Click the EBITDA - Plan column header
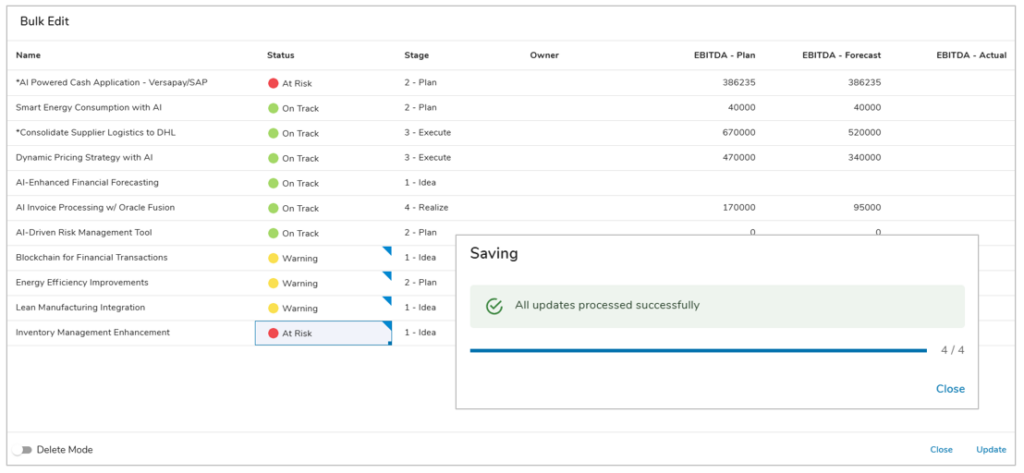This screenshot has height=473, width=1024. pyautogui.click(x=724, y=56)
